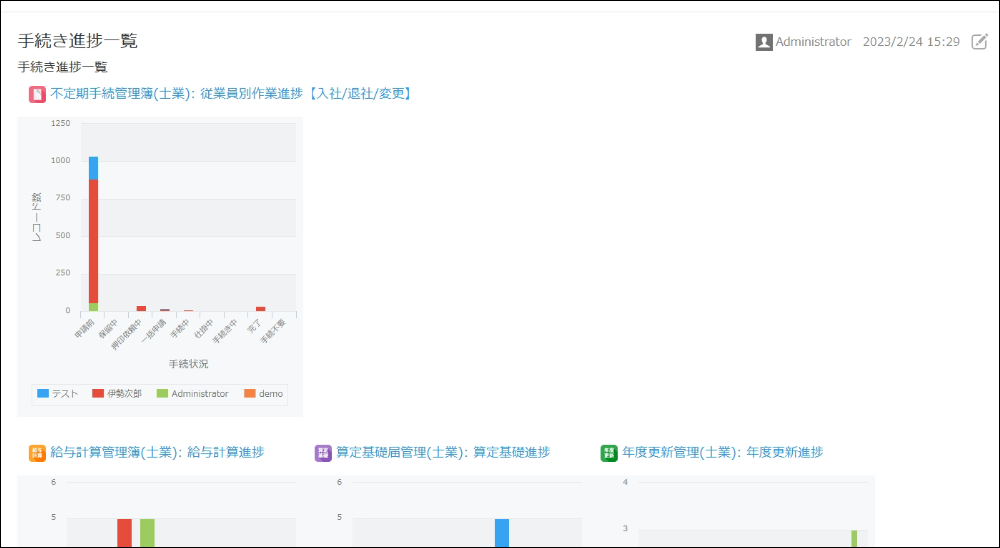Image resolution: width=1000 pixels, height=548 pixels.
Task: Open 不定期手続管理簿(士業) 従業員別作業進捗 link
Action: [x=232, y=94]
